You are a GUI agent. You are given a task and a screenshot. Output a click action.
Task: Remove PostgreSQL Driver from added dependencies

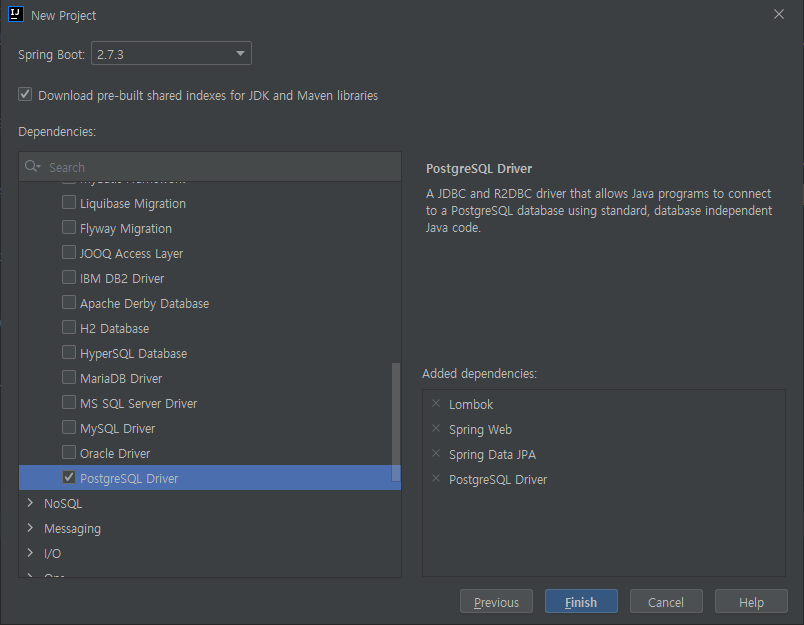(436, 479)
